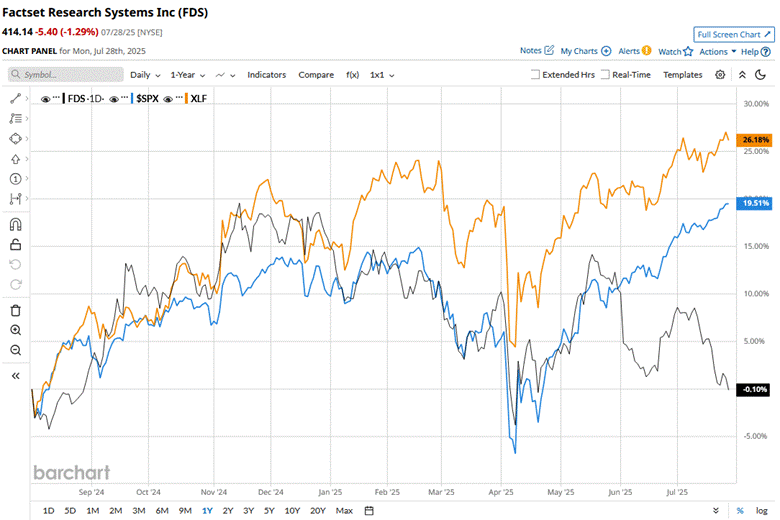Screen dimensions: 780x520
Task: Open the Actions dropdown menu
Action: coord(718,51)
